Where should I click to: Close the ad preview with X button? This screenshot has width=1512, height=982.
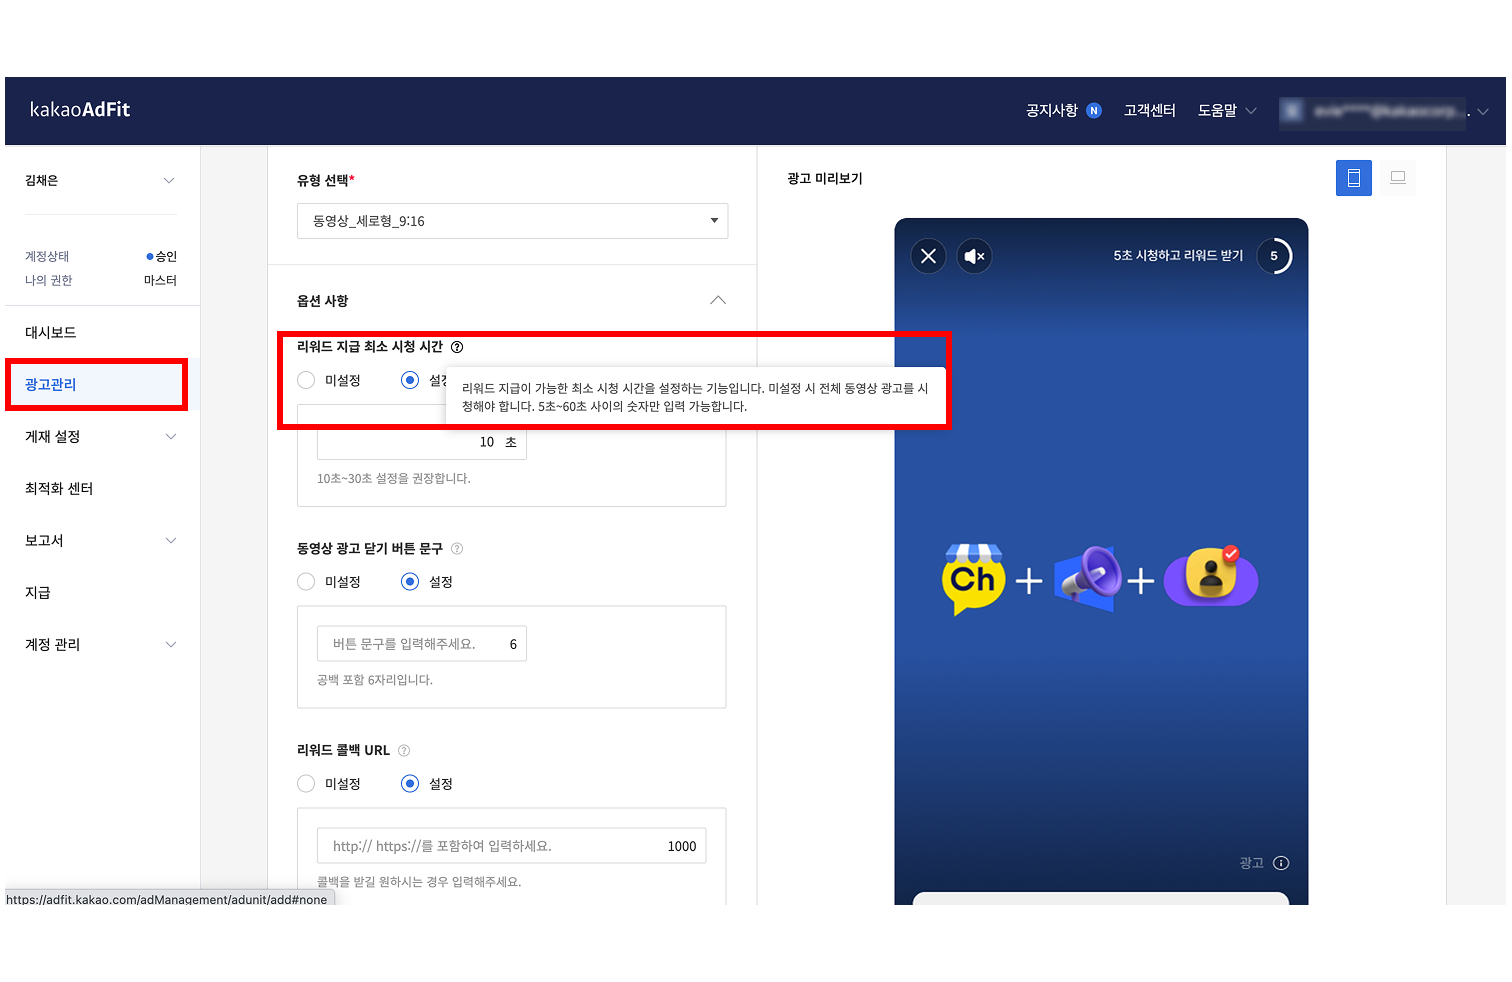[x=928, y=256]
